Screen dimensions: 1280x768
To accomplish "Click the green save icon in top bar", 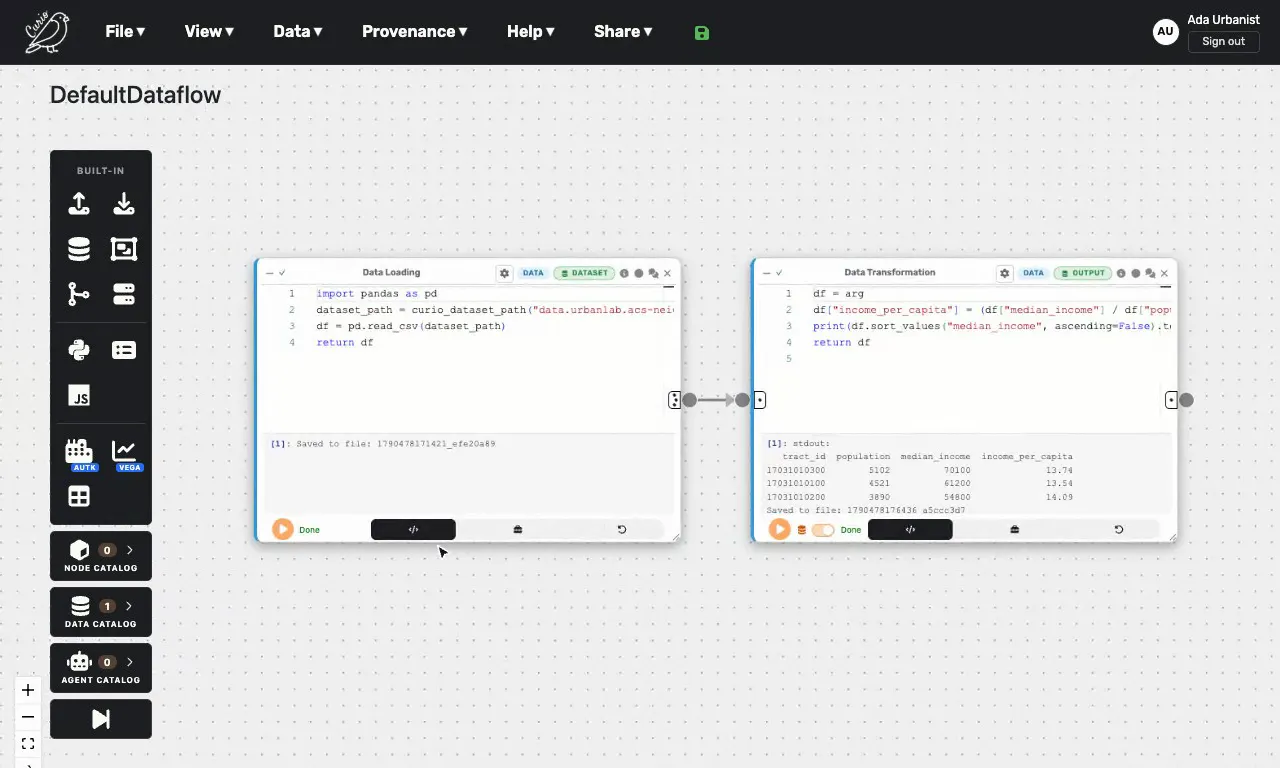I will tap(702, 33).
